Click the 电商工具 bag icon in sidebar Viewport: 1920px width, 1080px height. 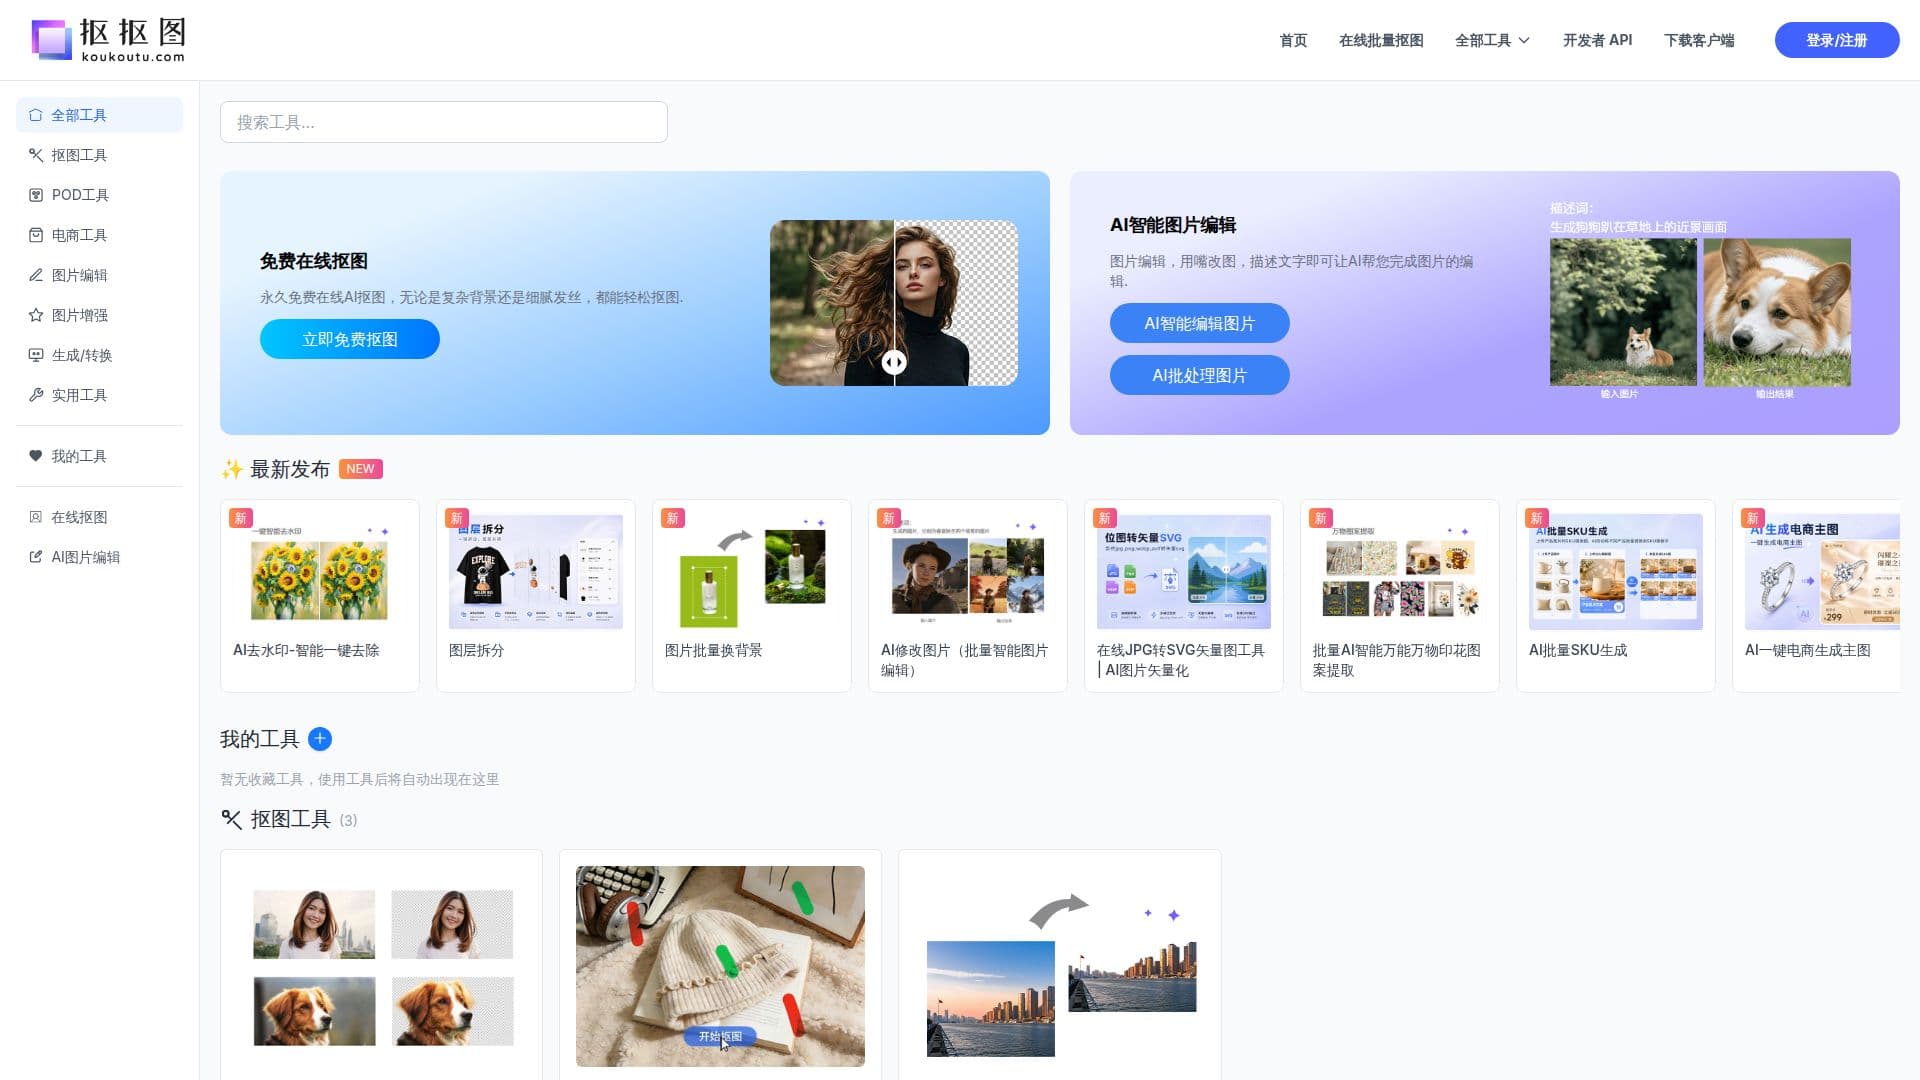[36, 235]
